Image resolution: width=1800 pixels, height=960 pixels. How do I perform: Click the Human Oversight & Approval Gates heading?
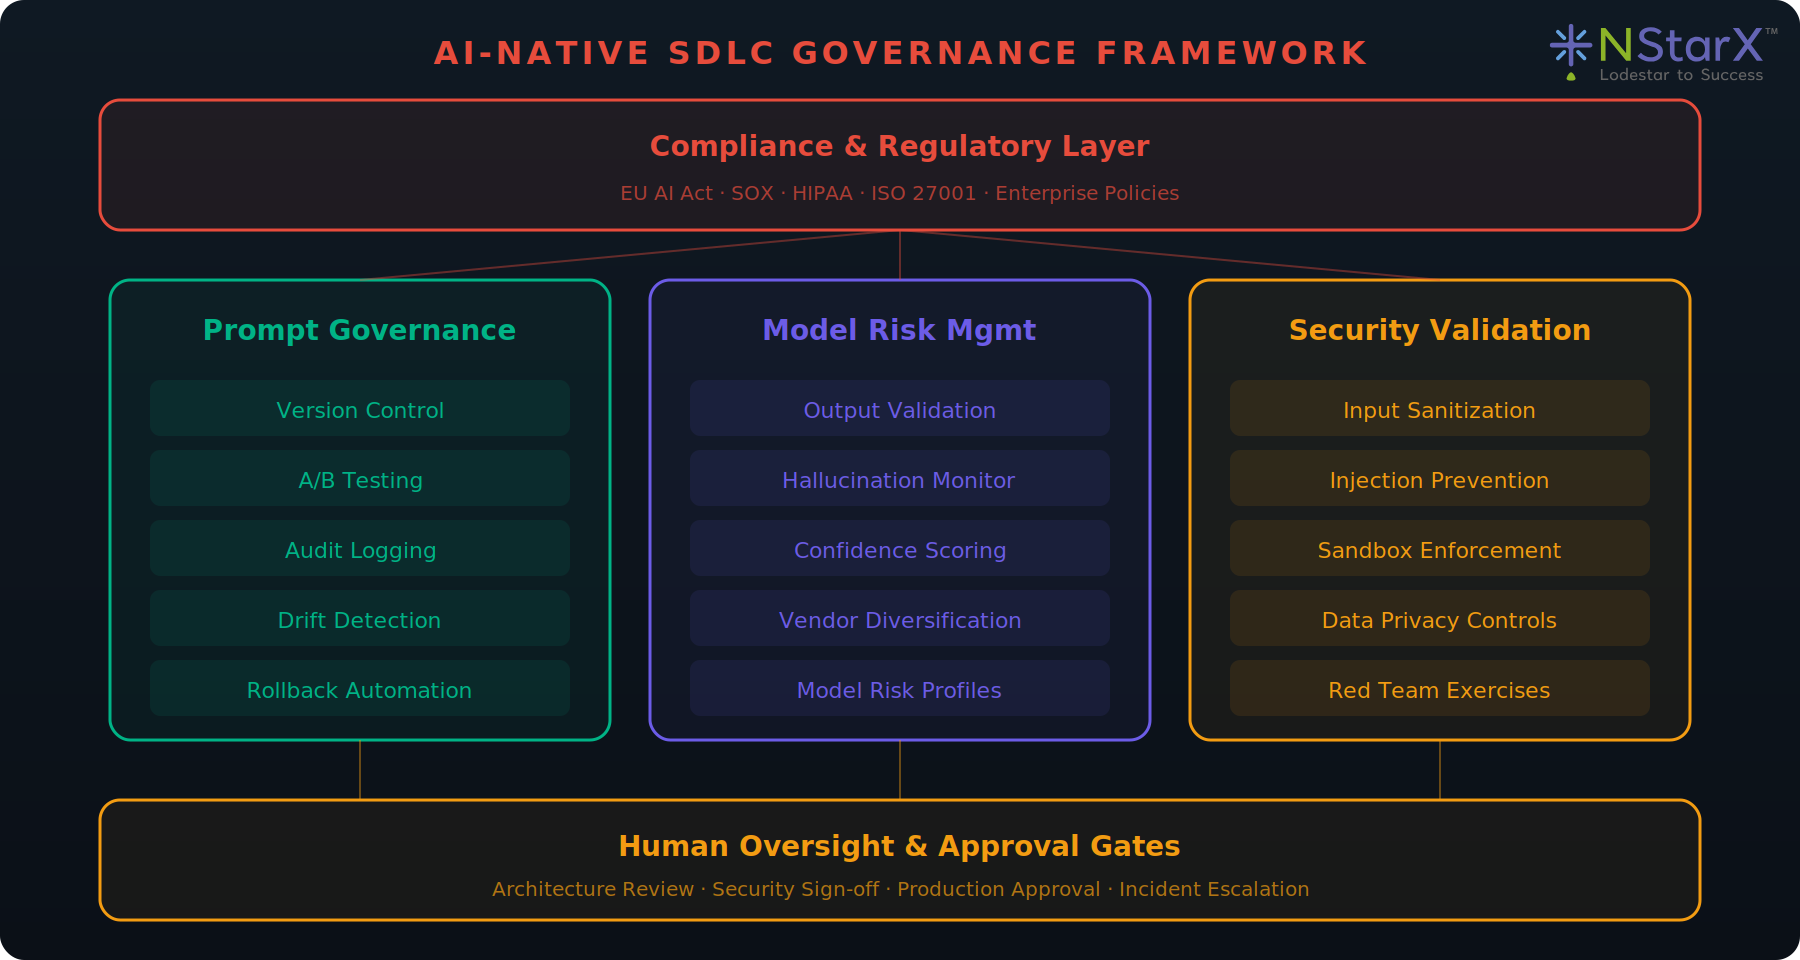tap(900, 846)
